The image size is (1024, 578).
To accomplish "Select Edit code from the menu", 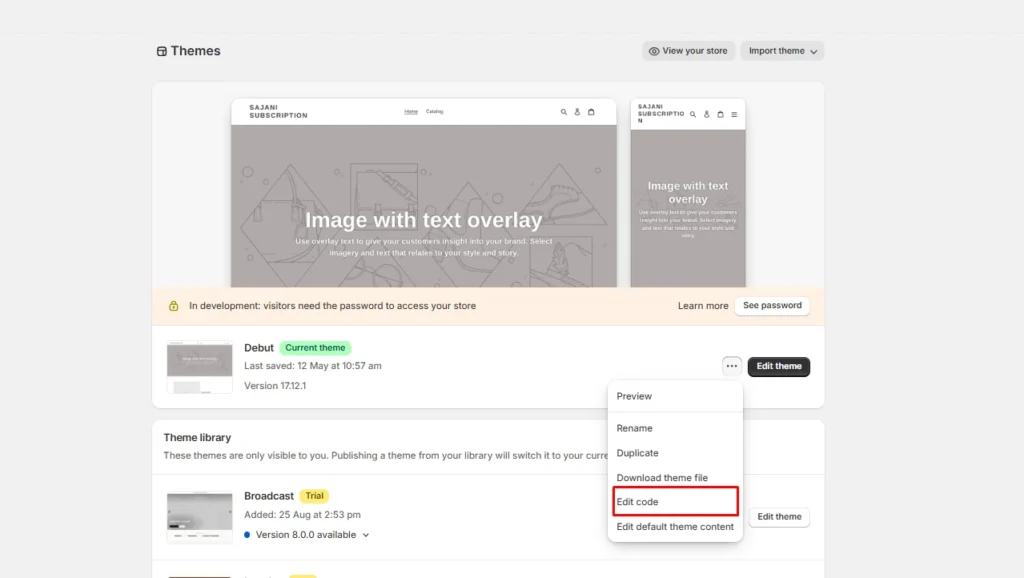I will coord(639,501).
